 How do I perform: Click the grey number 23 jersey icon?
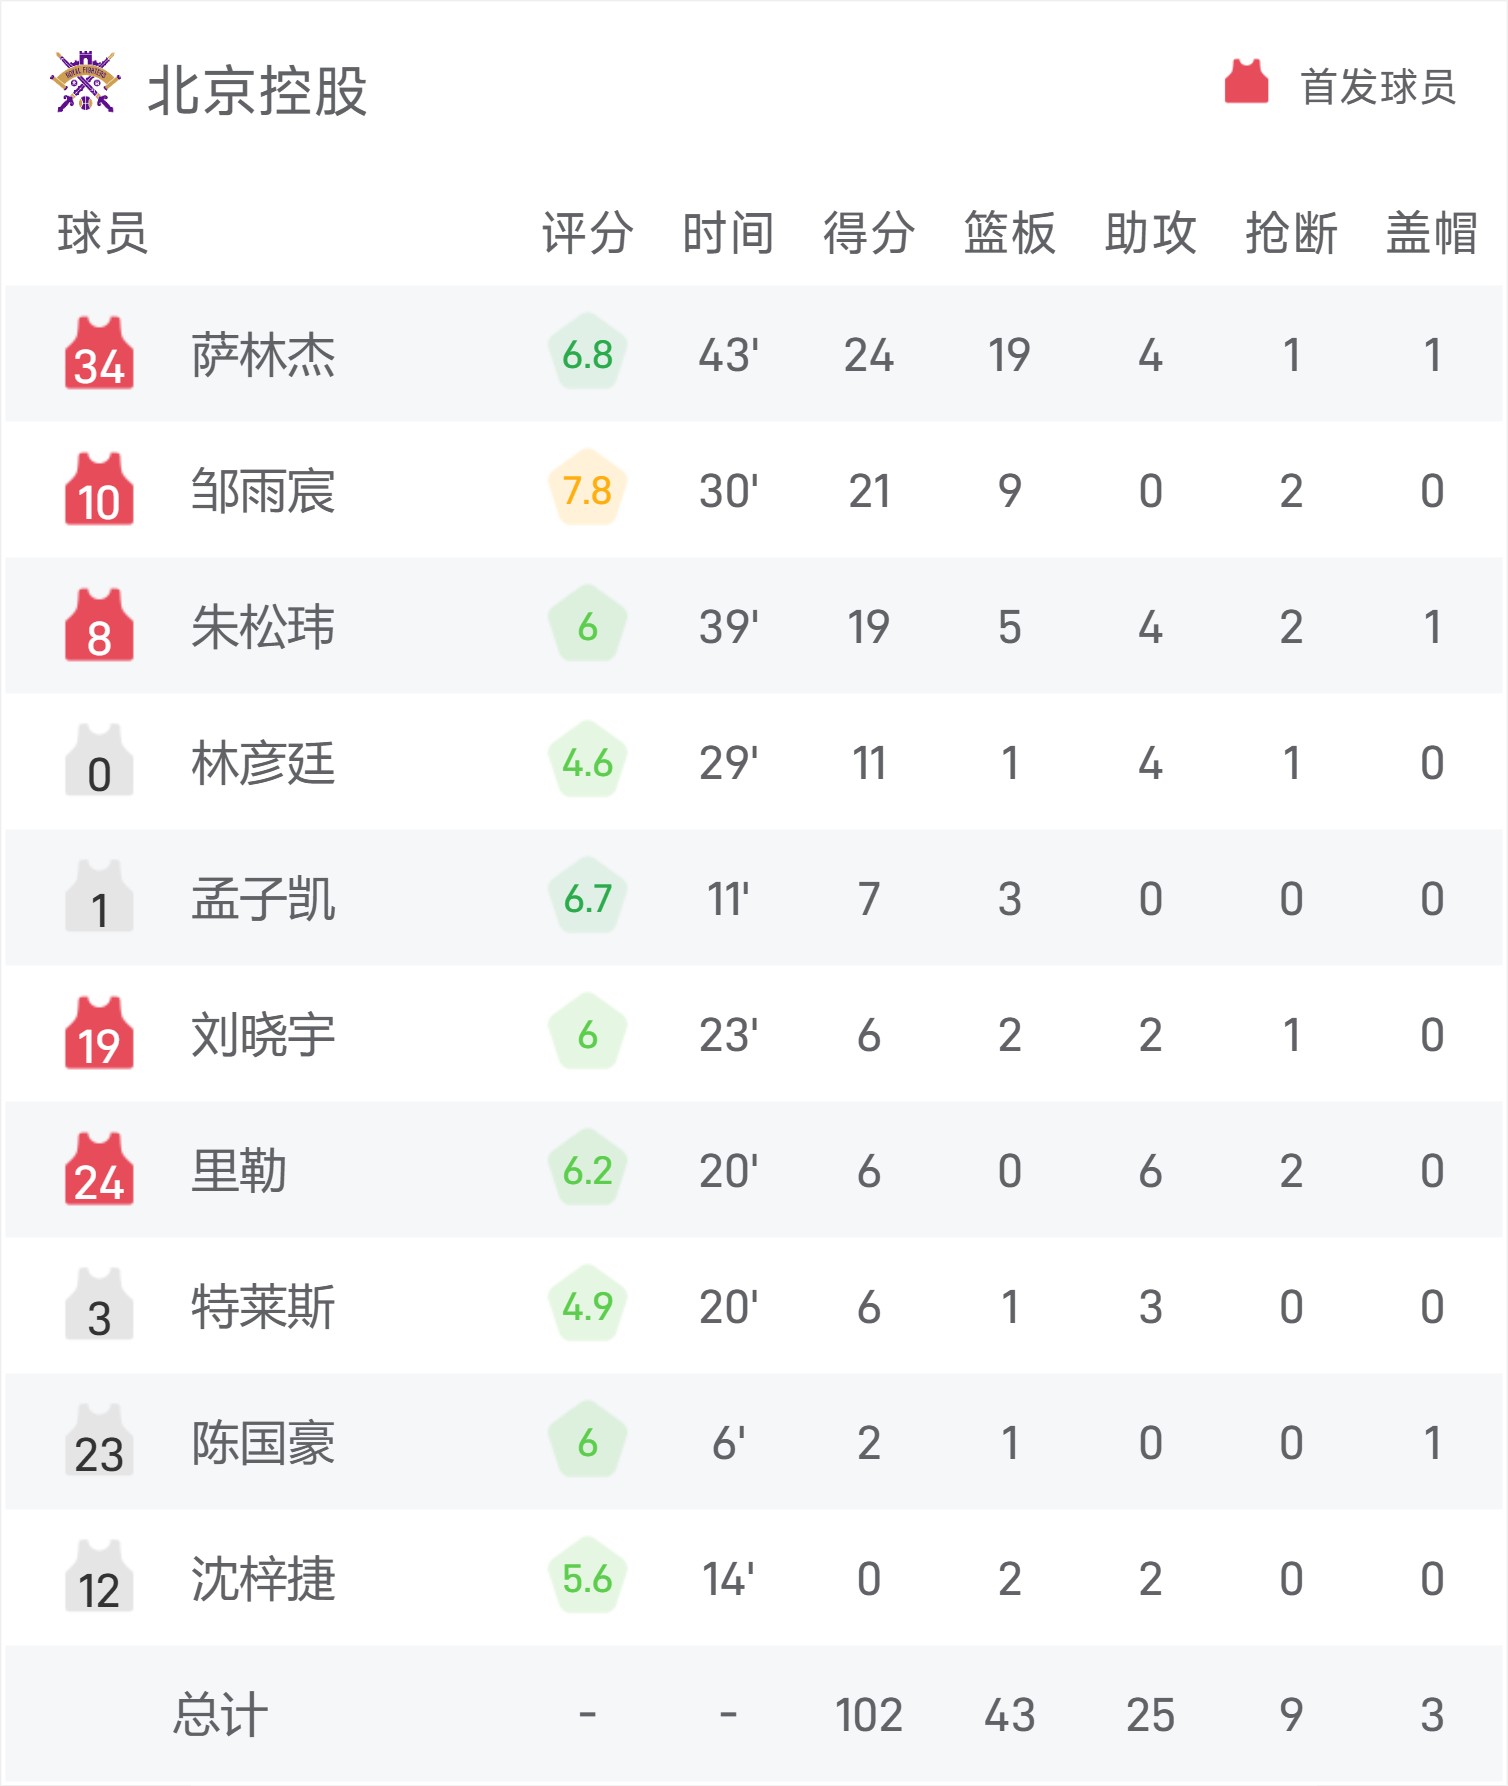tap(99, 1441)
